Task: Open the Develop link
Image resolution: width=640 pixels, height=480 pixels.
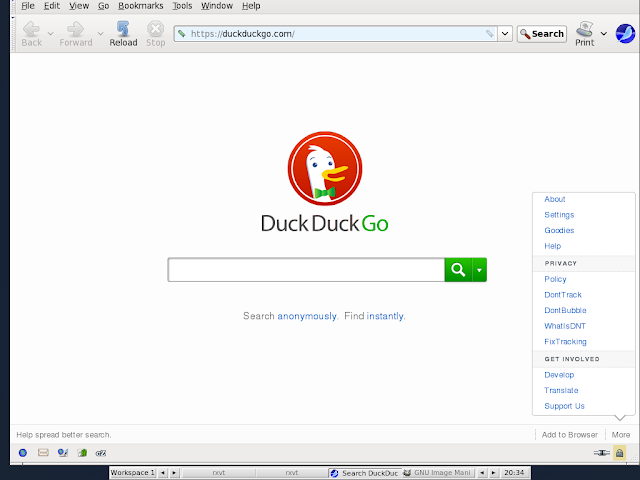Action: pos(559,375)
